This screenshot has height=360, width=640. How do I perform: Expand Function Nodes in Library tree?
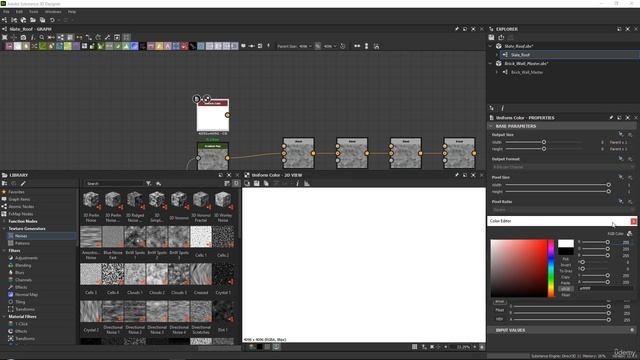tap(4, 221)
